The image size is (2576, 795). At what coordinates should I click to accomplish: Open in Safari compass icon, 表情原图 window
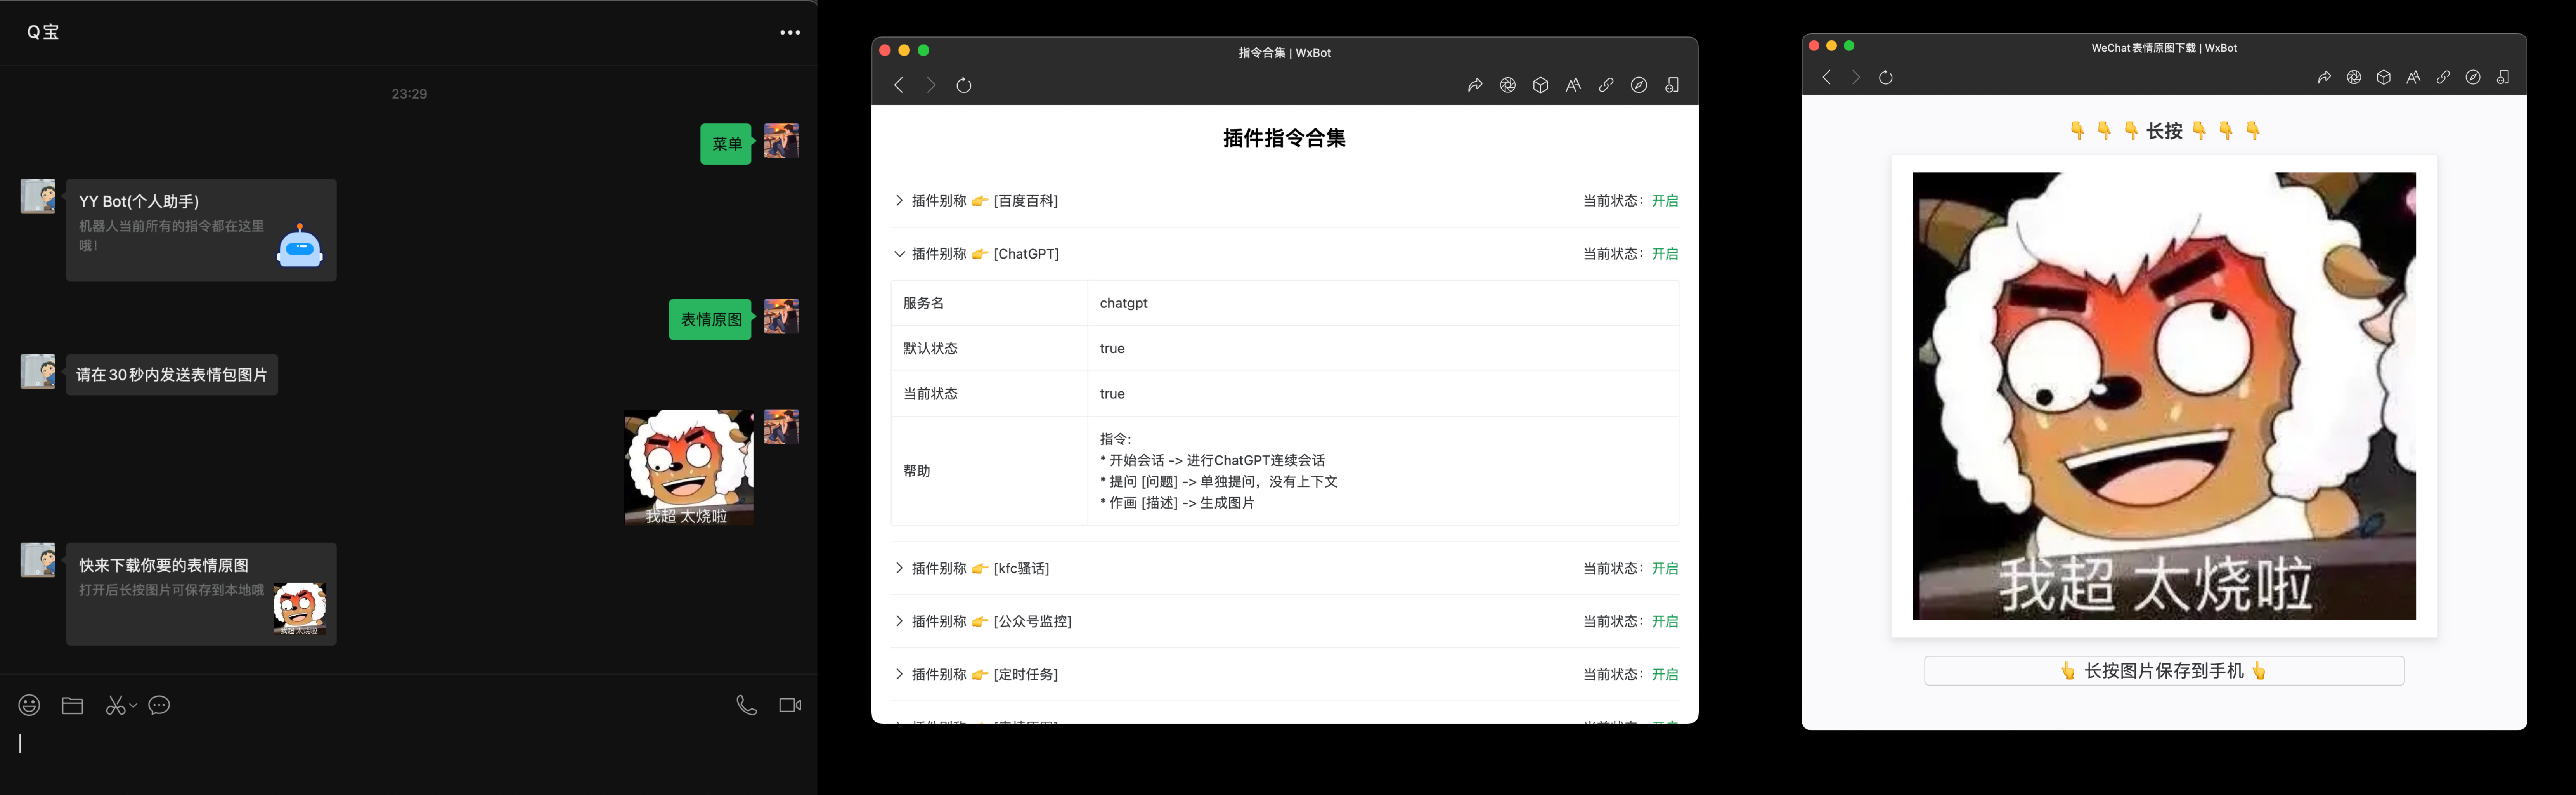2473,77
